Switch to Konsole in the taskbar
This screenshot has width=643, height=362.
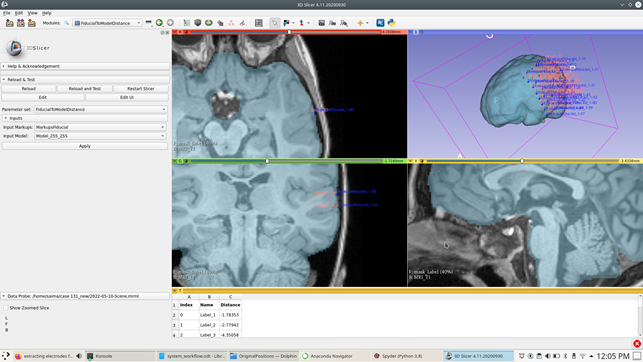click(120, 356)
